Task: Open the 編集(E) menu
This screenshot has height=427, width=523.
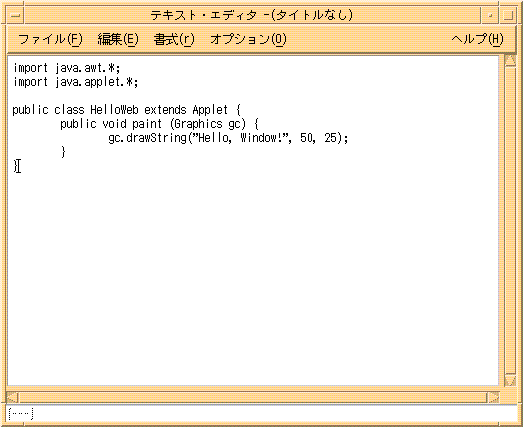Action: pyautogui.click(x=118, y=39)
